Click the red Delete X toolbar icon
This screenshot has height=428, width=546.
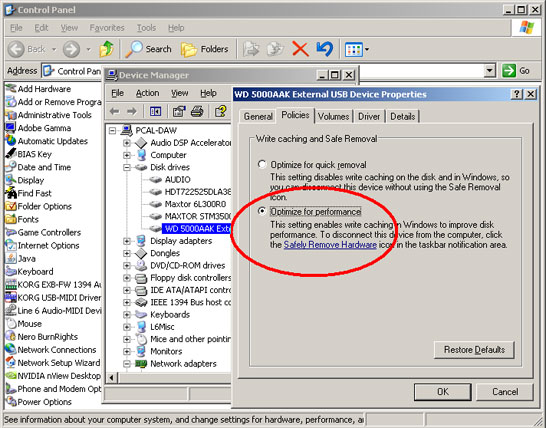(301, 49)
